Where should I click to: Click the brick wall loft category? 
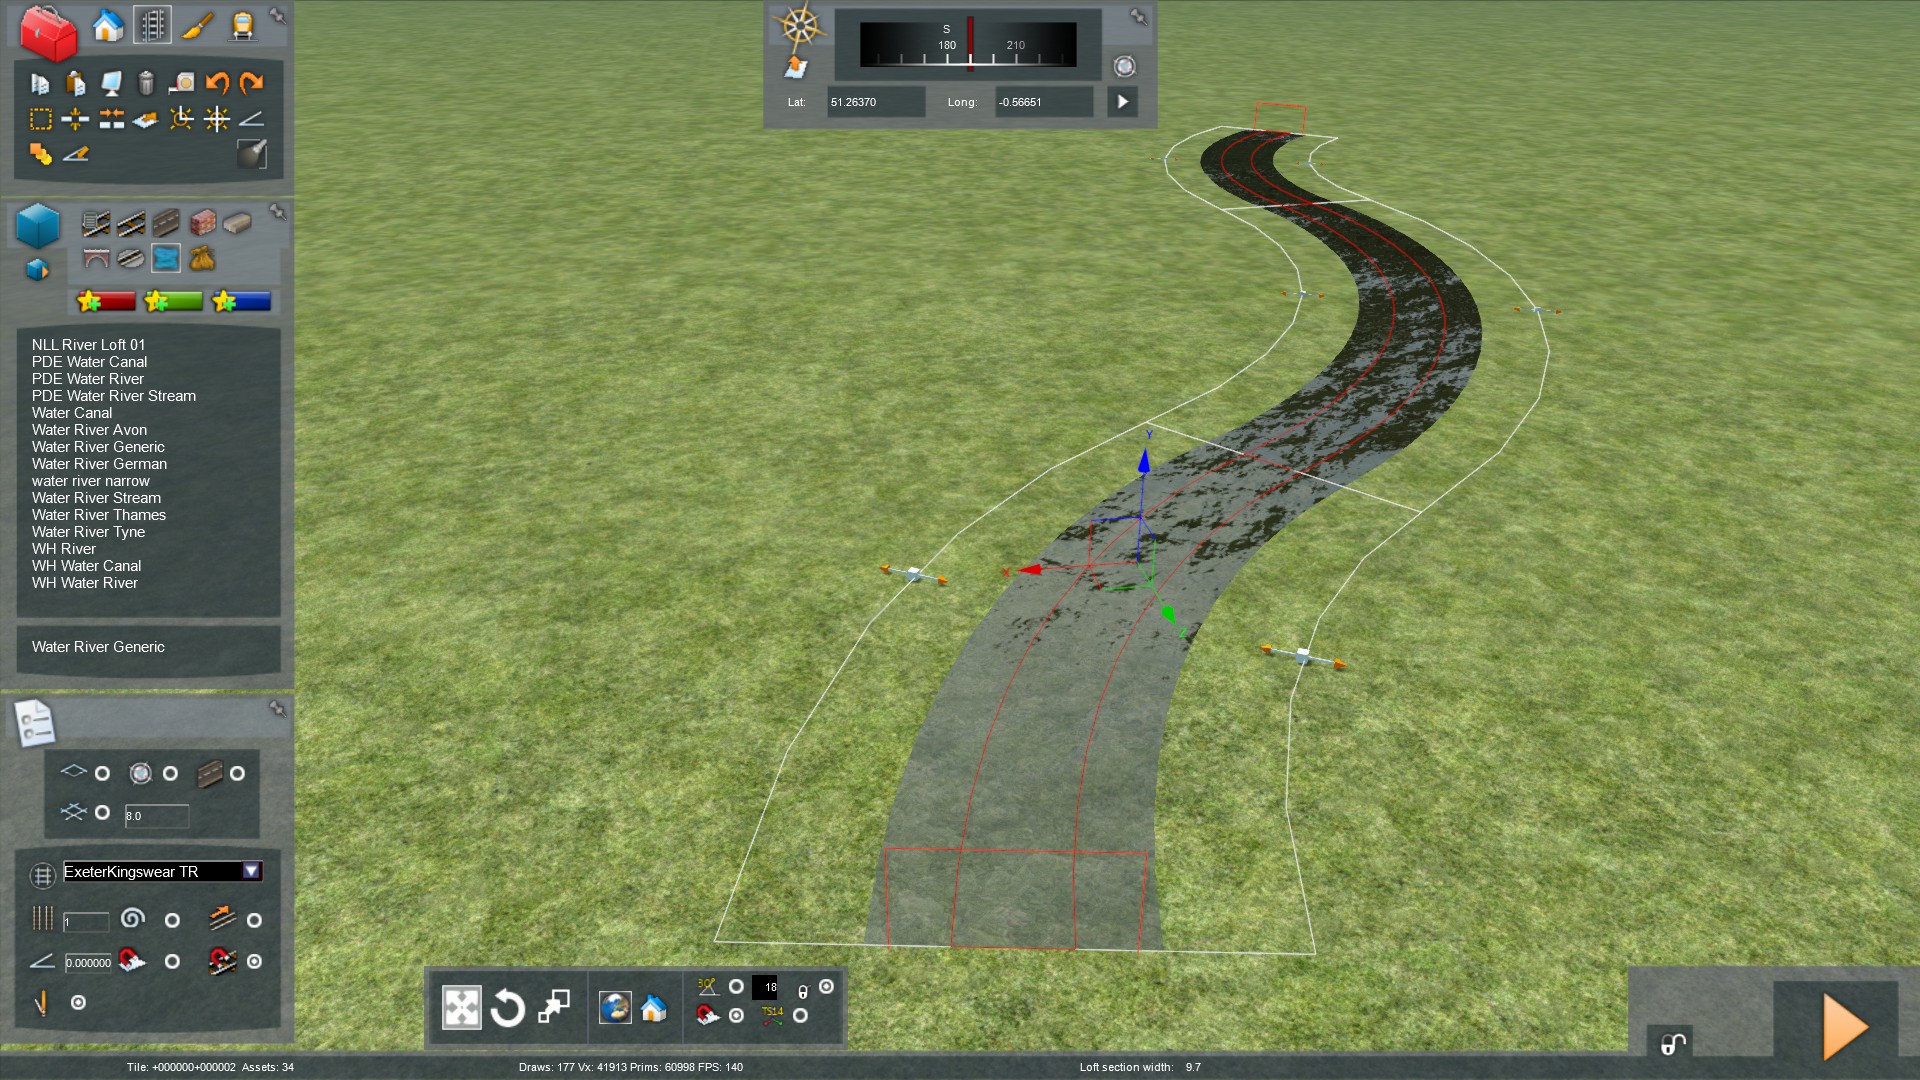202,222
